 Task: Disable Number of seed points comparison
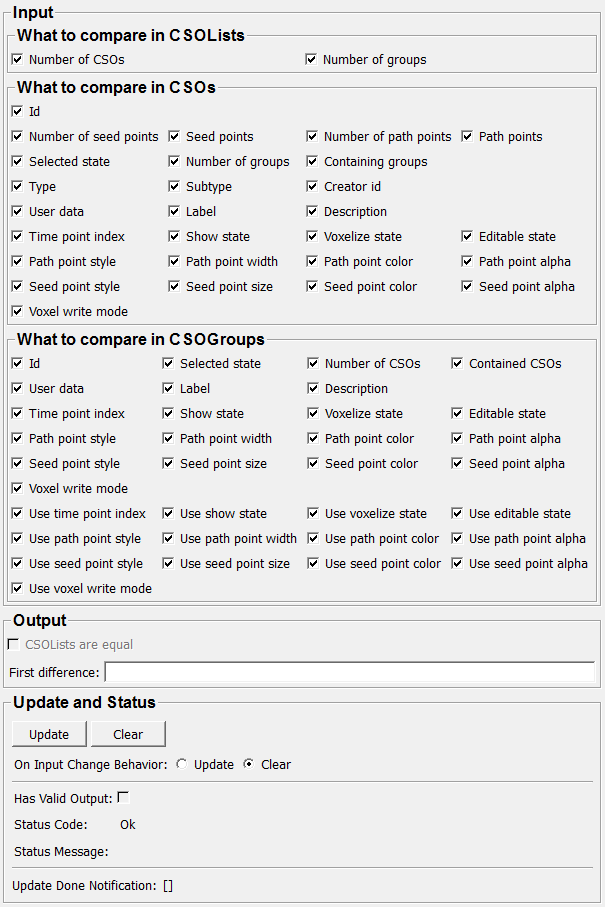pyautogui.click(x=17, y=137)
